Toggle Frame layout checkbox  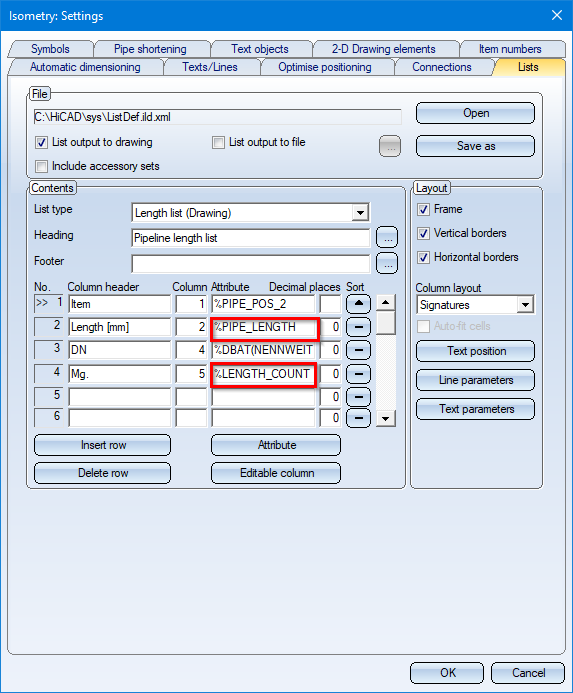click(x=424, y=209)
